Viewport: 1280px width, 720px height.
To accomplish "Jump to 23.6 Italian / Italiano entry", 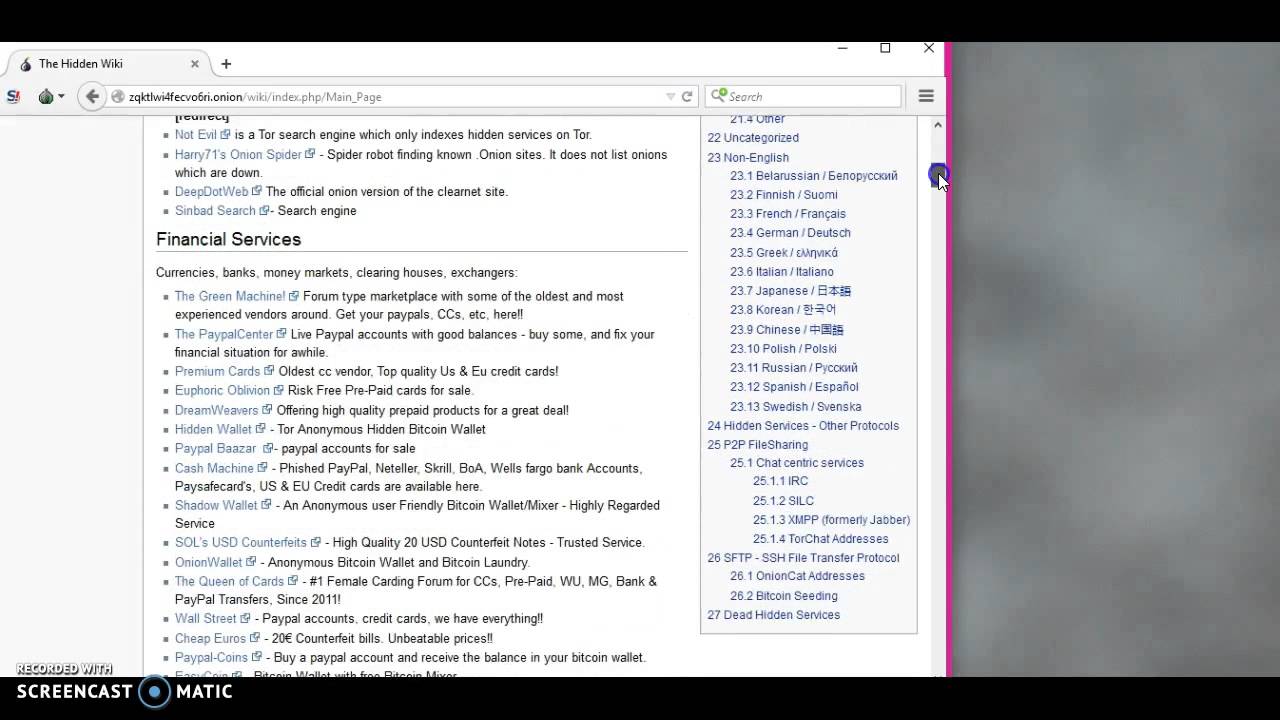I will (x=782, y=272).
